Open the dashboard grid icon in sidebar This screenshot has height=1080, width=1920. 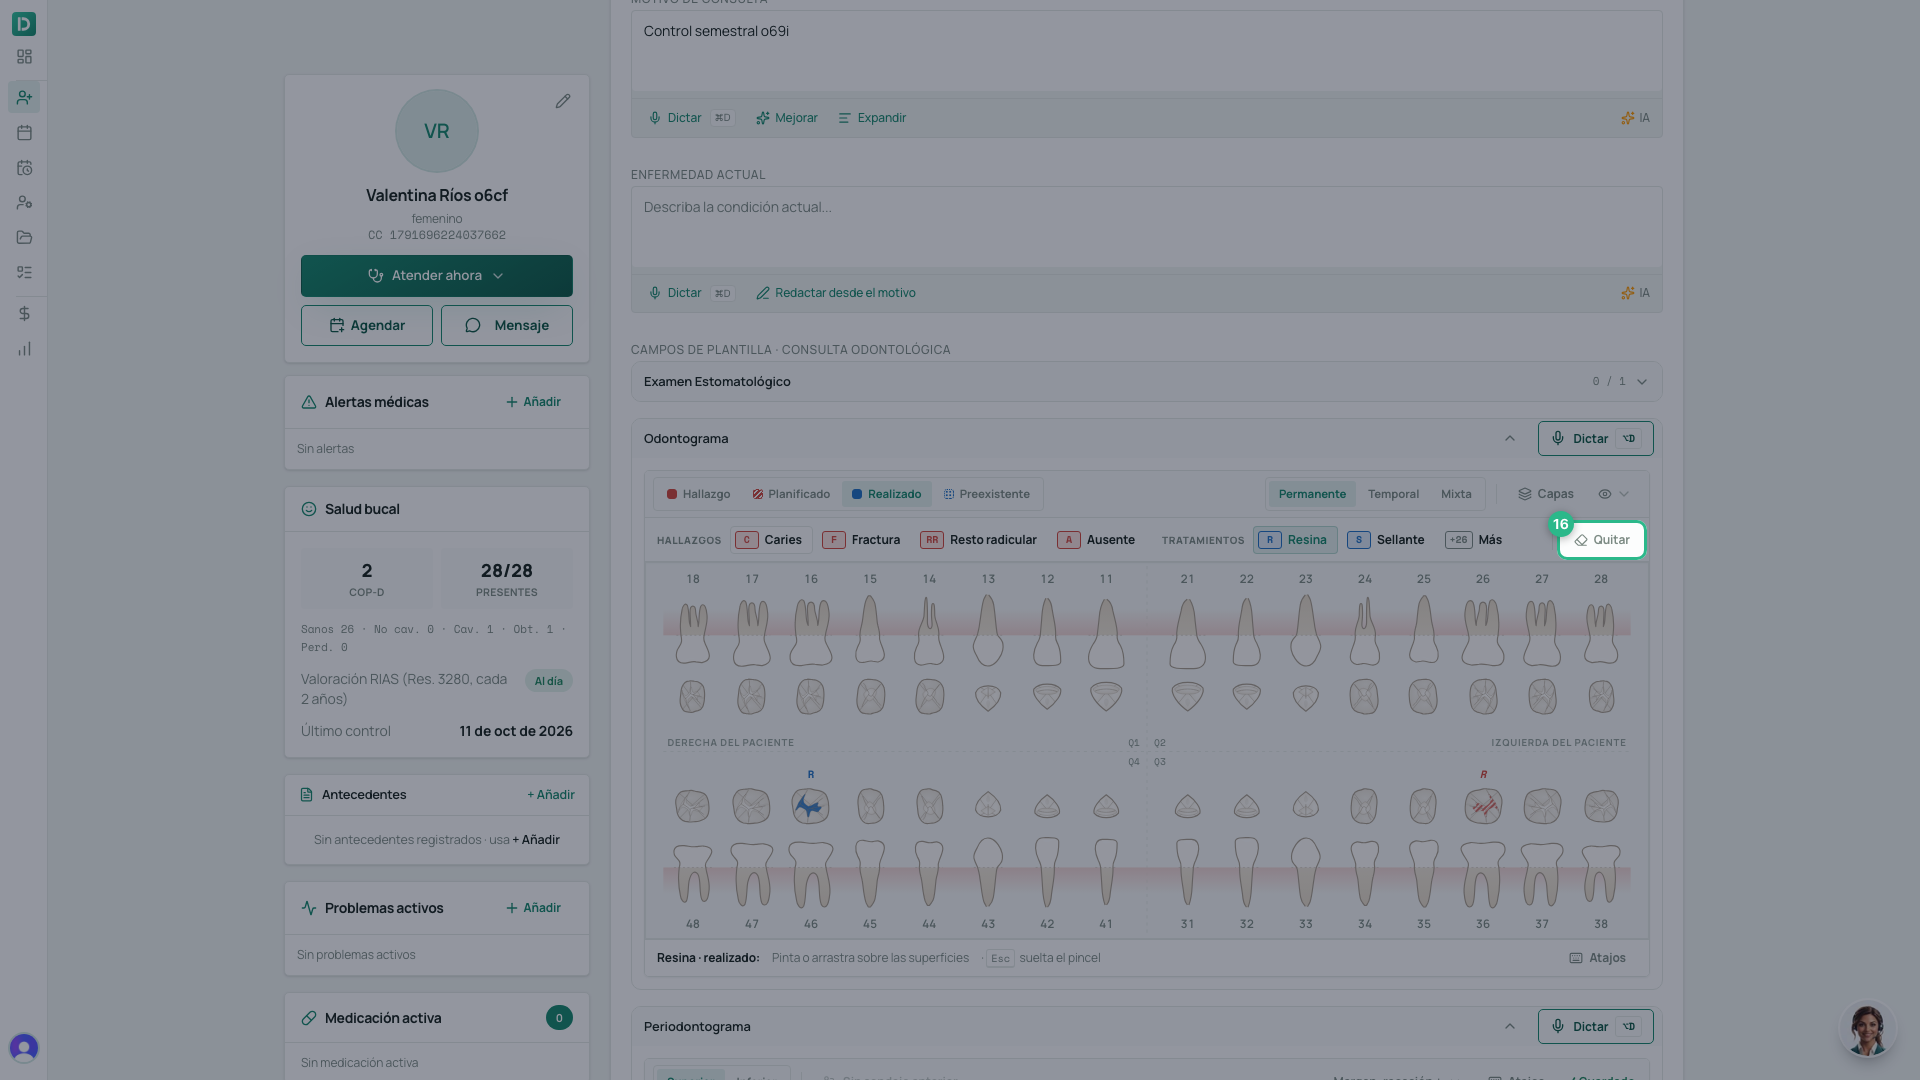(x=24, y=57)
